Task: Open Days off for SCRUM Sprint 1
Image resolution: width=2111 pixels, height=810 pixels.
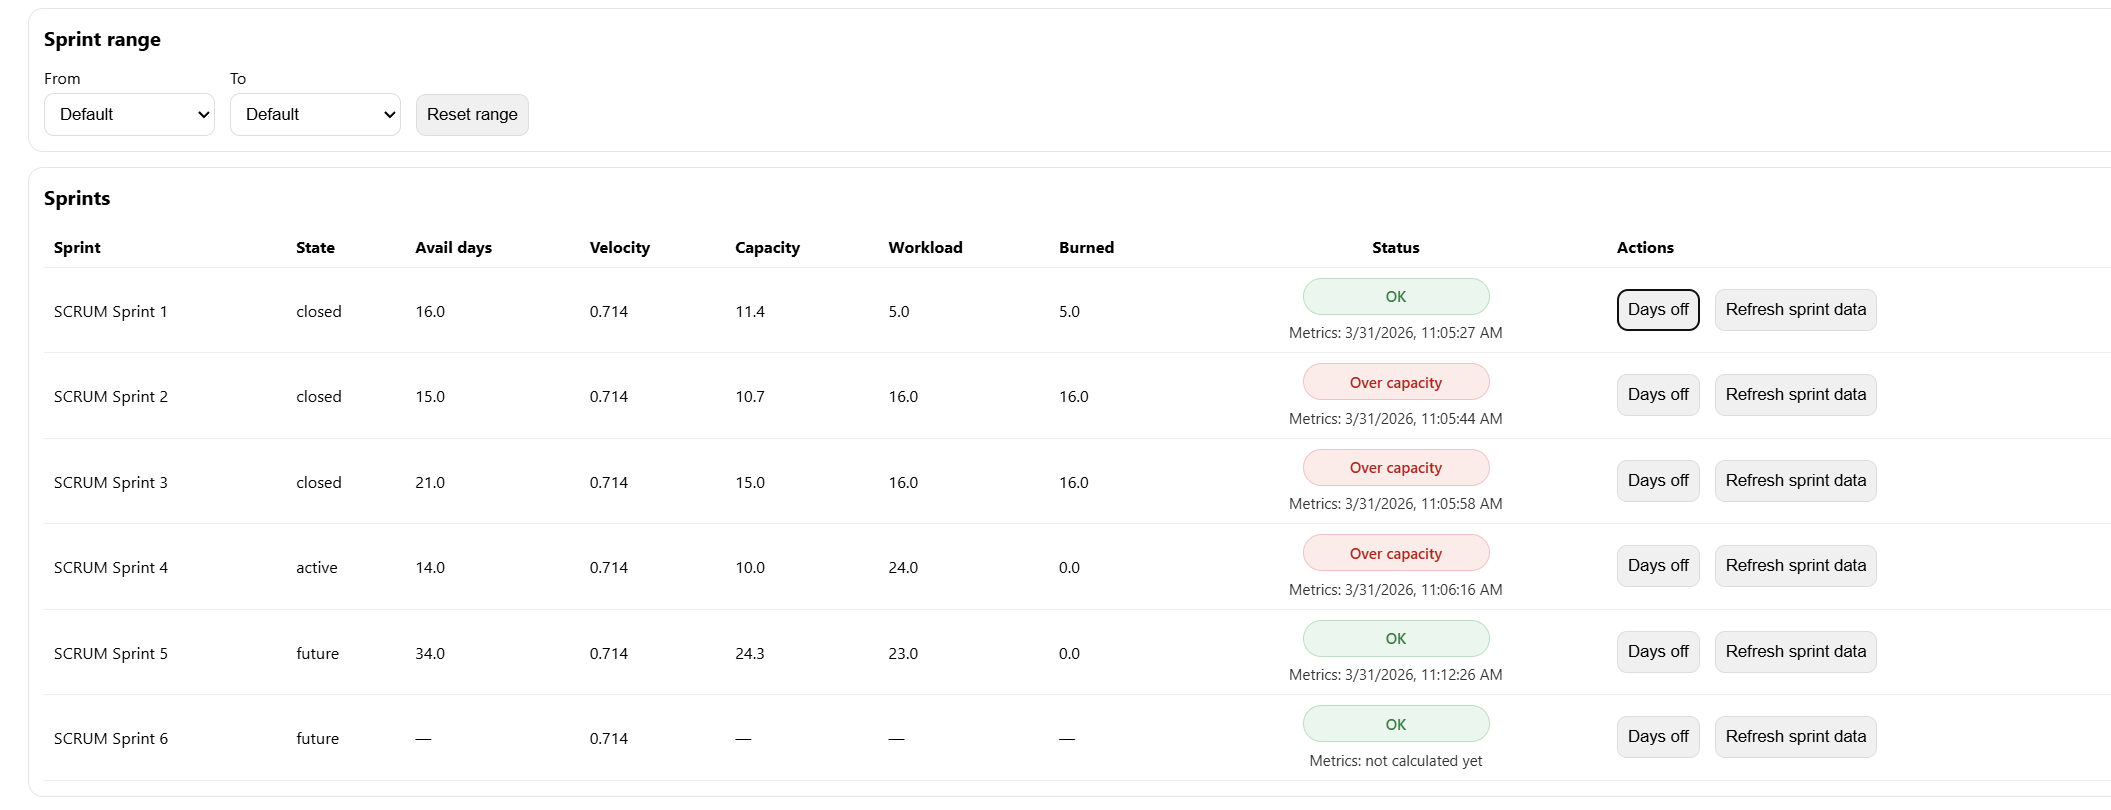Action: (1658, 310)
